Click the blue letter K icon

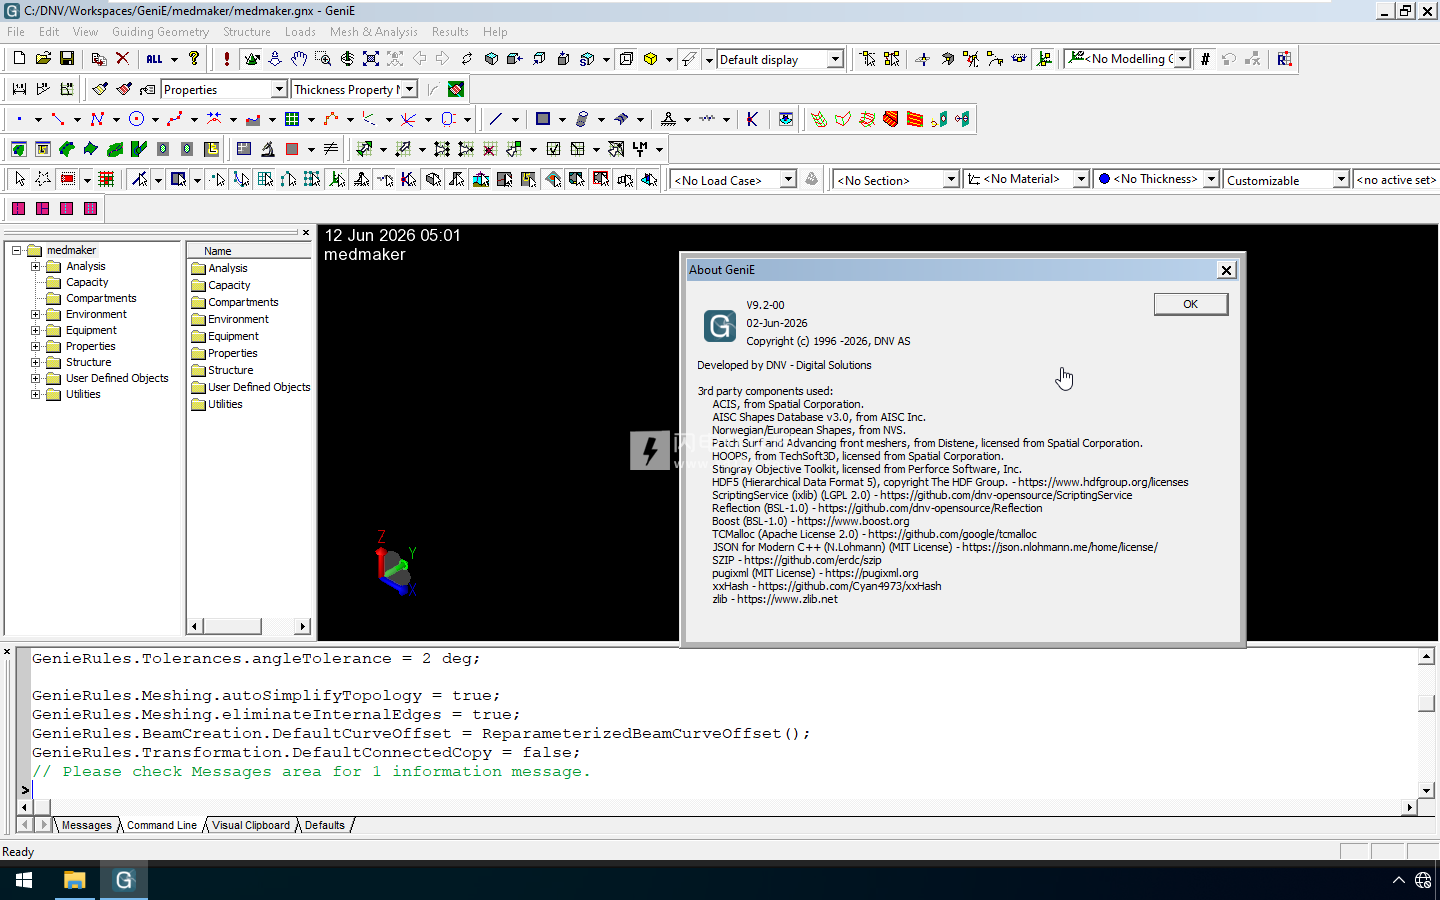[752, 119]
